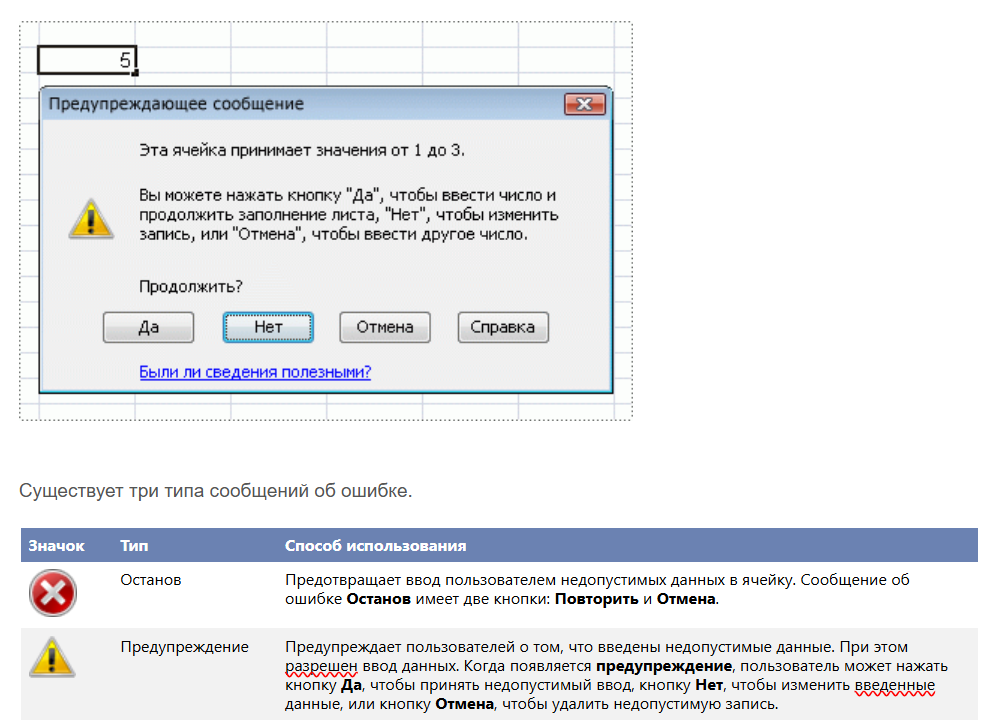Select the spreadsheet cell containing 5
This screenshot has width=993, height=721.
86,60
